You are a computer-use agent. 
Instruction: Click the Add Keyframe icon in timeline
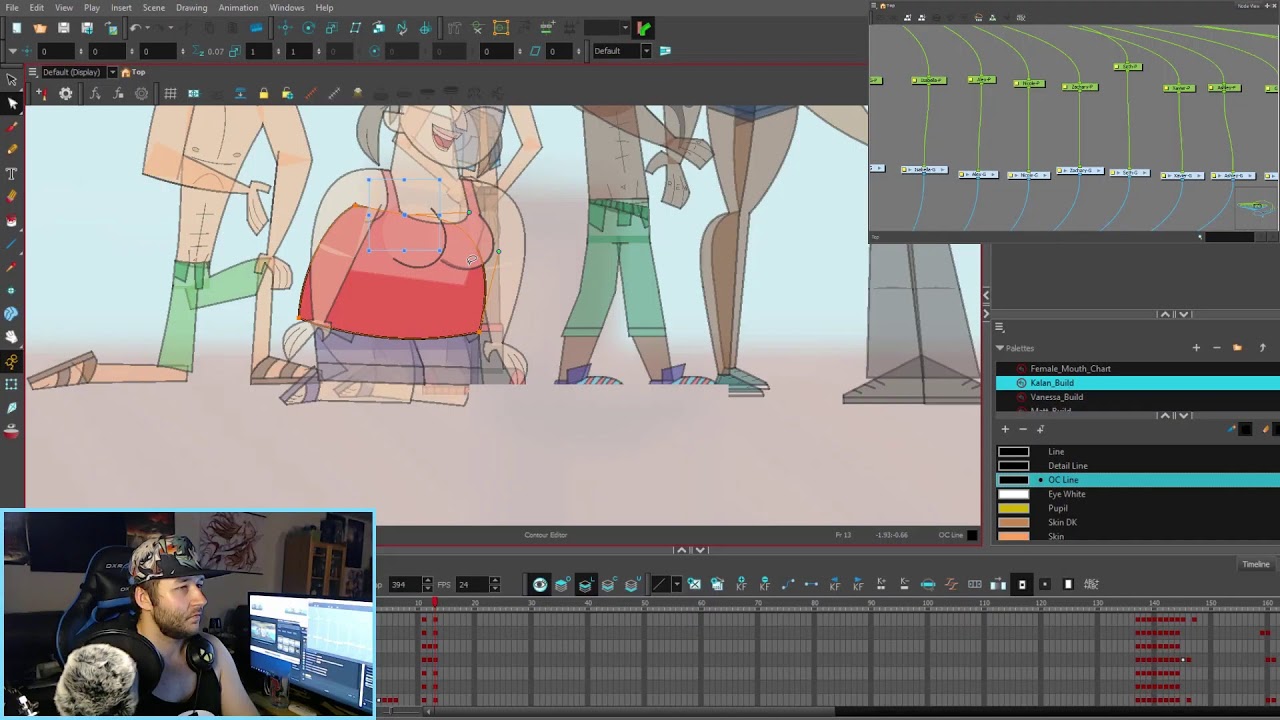(741, 584)
